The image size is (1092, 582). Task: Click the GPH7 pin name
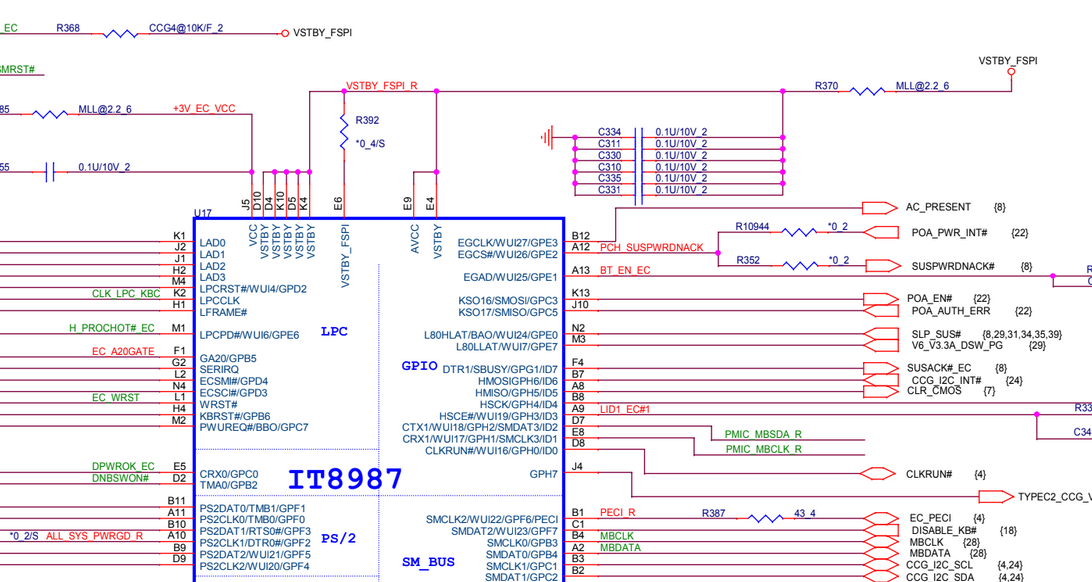click(544, 474)
